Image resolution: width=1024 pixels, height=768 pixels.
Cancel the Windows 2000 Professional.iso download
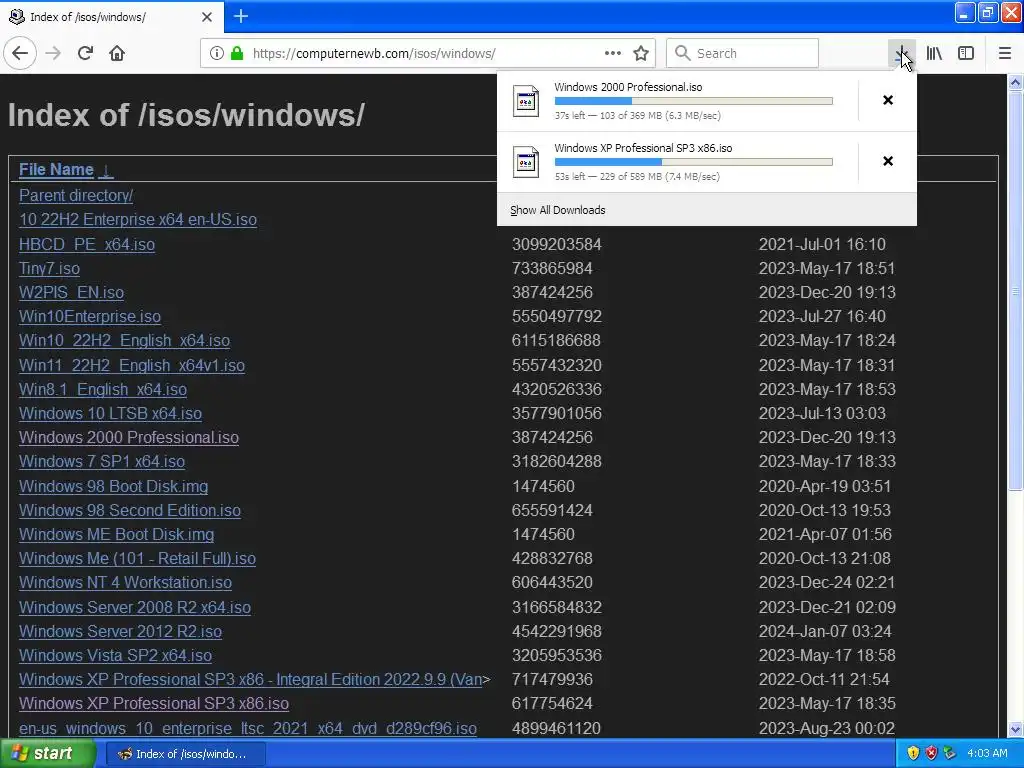(888, 100)
